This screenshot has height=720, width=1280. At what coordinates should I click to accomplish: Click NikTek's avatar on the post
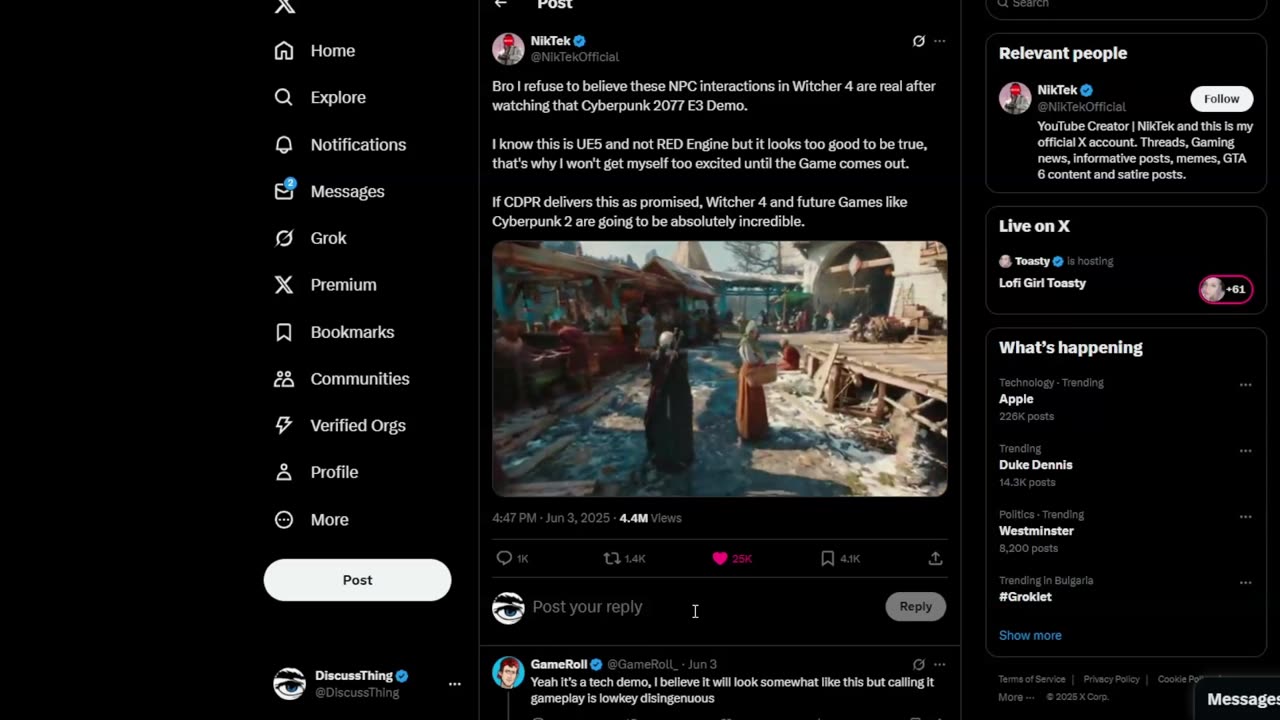(508, 49)
